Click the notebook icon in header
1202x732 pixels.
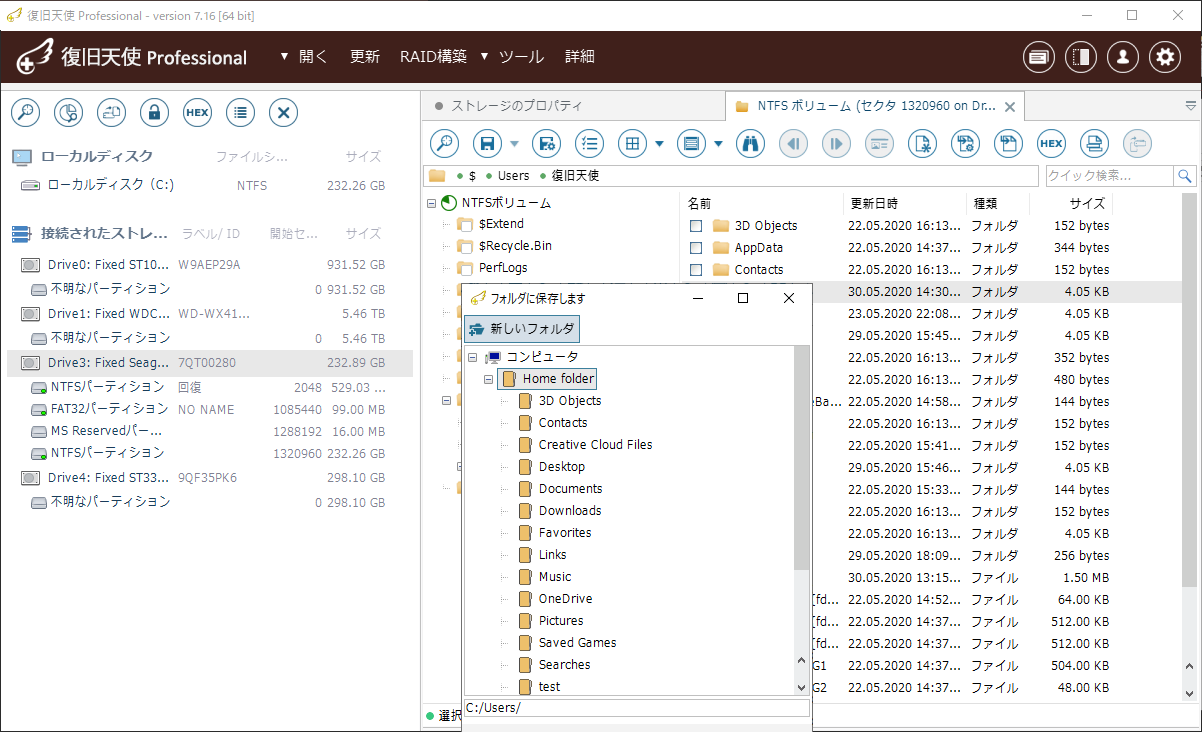[1081, 57]
